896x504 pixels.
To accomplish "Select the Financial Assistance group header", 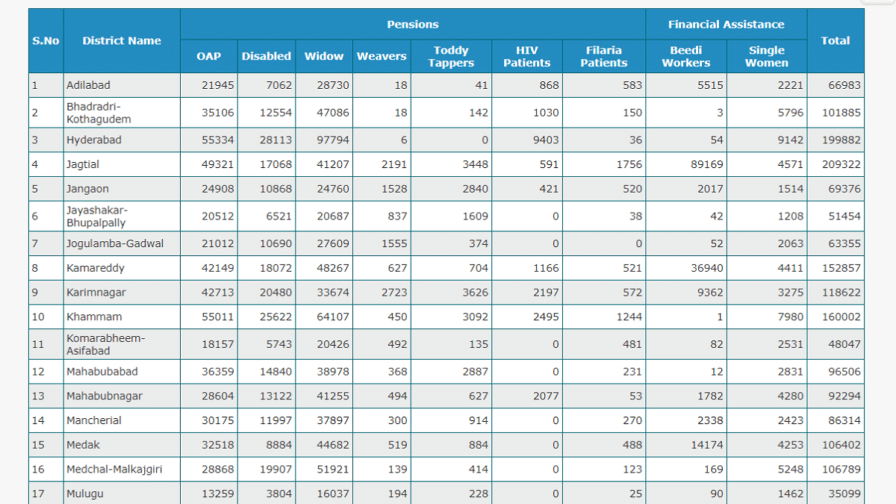I will click(726, 24).
